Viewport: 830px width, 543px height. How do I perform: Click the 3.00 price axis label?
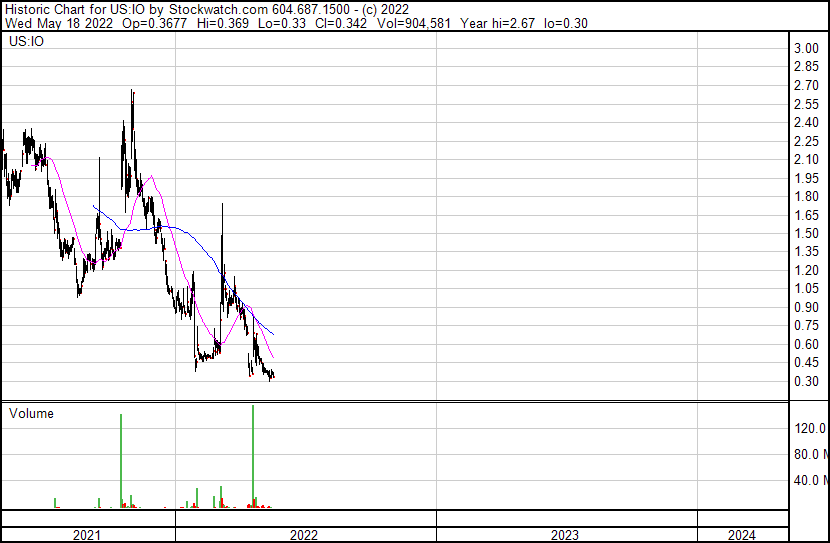[x=807, y=48]
